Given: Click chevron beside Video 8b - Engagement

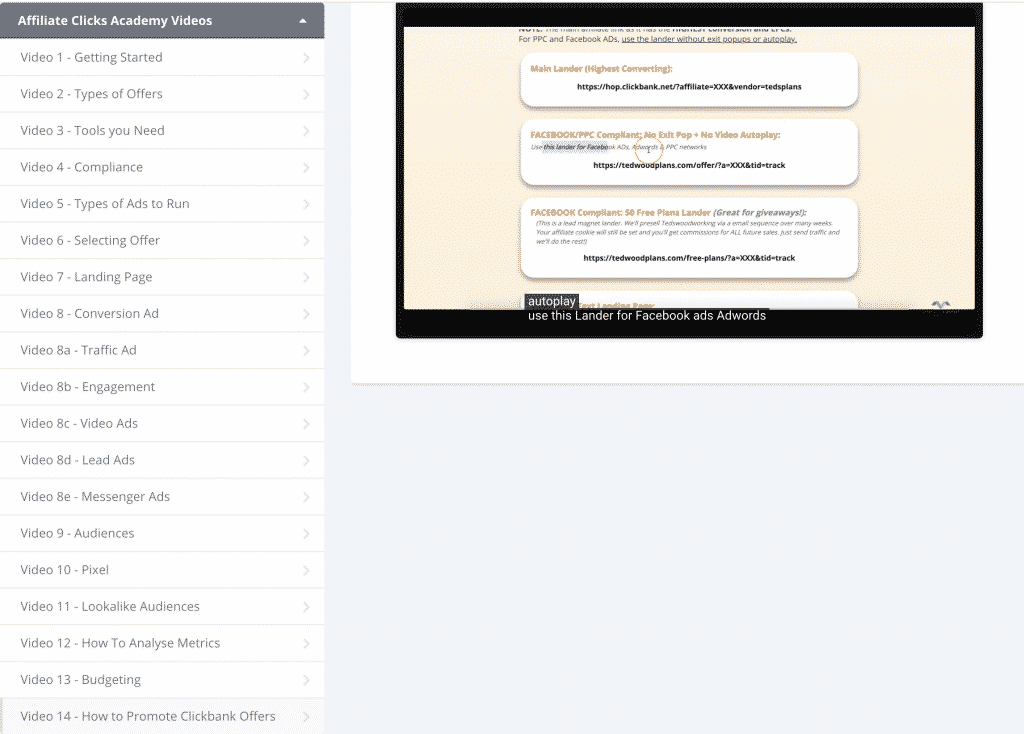Looking at the screenshot, I should [x=306, y=387].
